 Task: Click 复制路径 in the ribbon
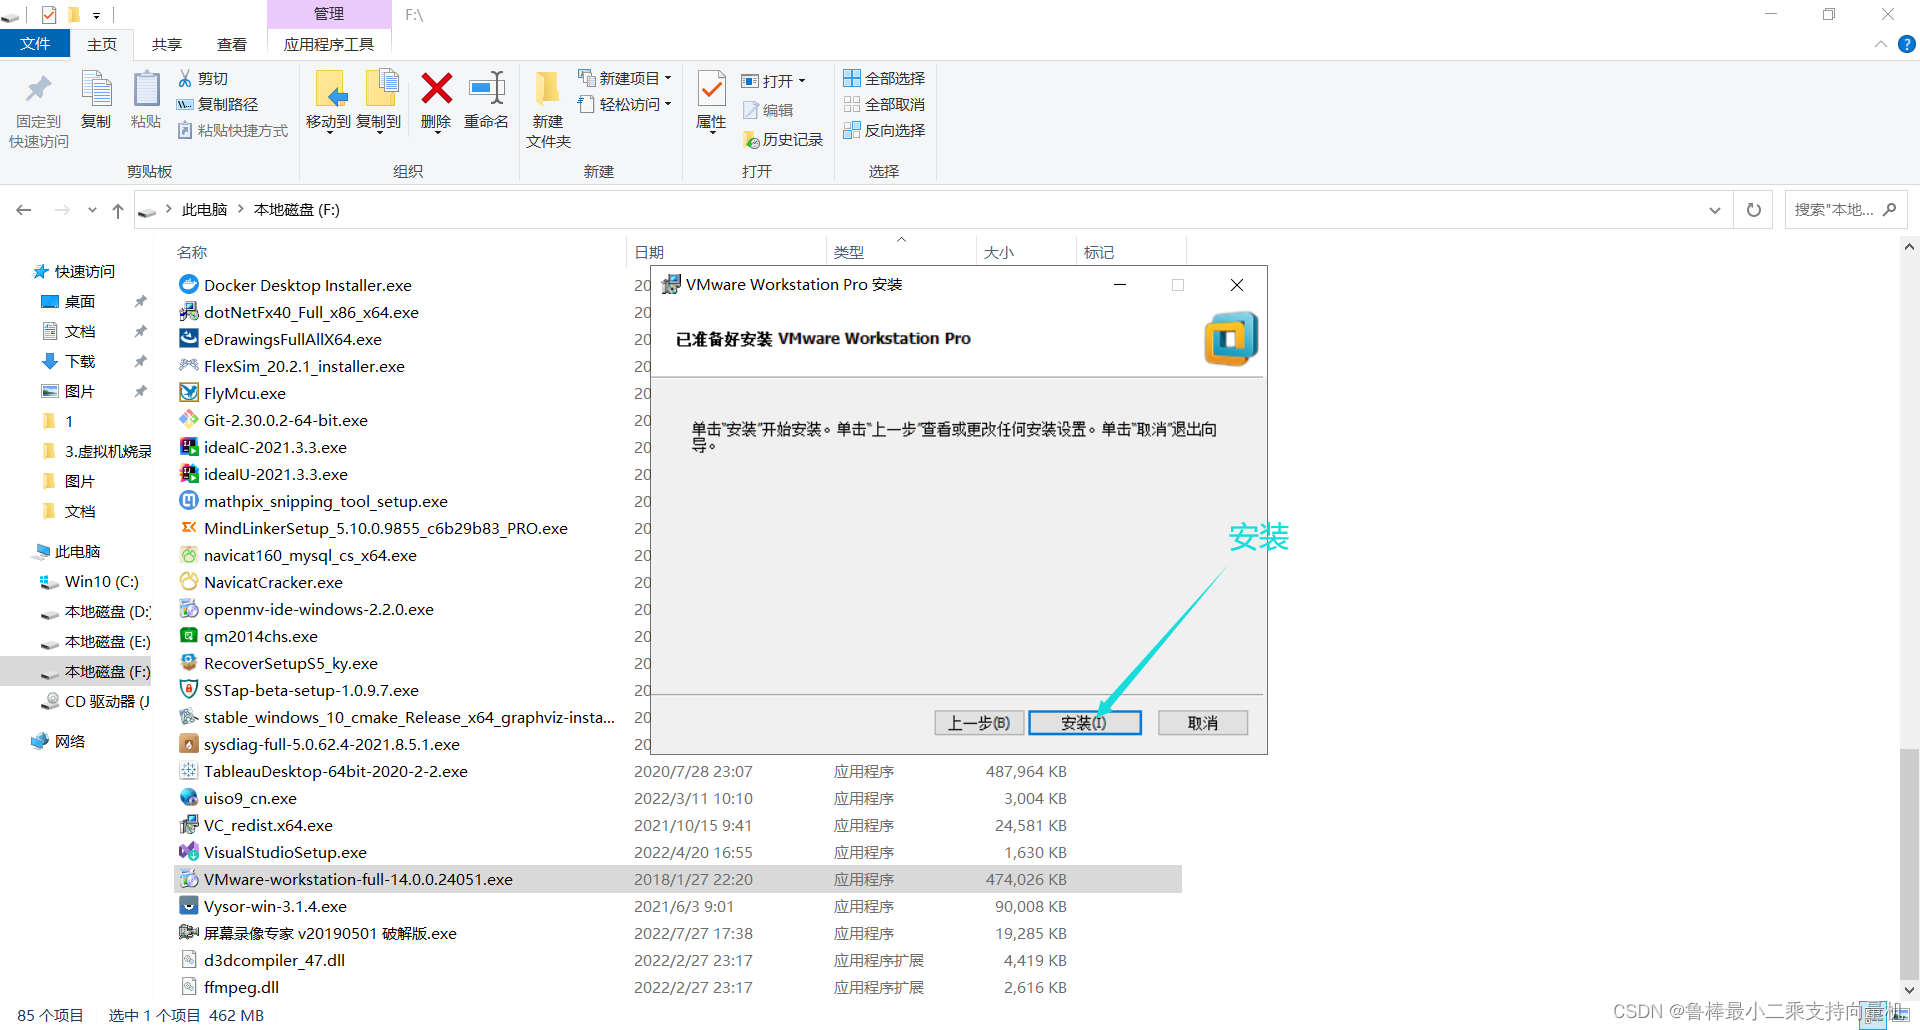(217, 104)
